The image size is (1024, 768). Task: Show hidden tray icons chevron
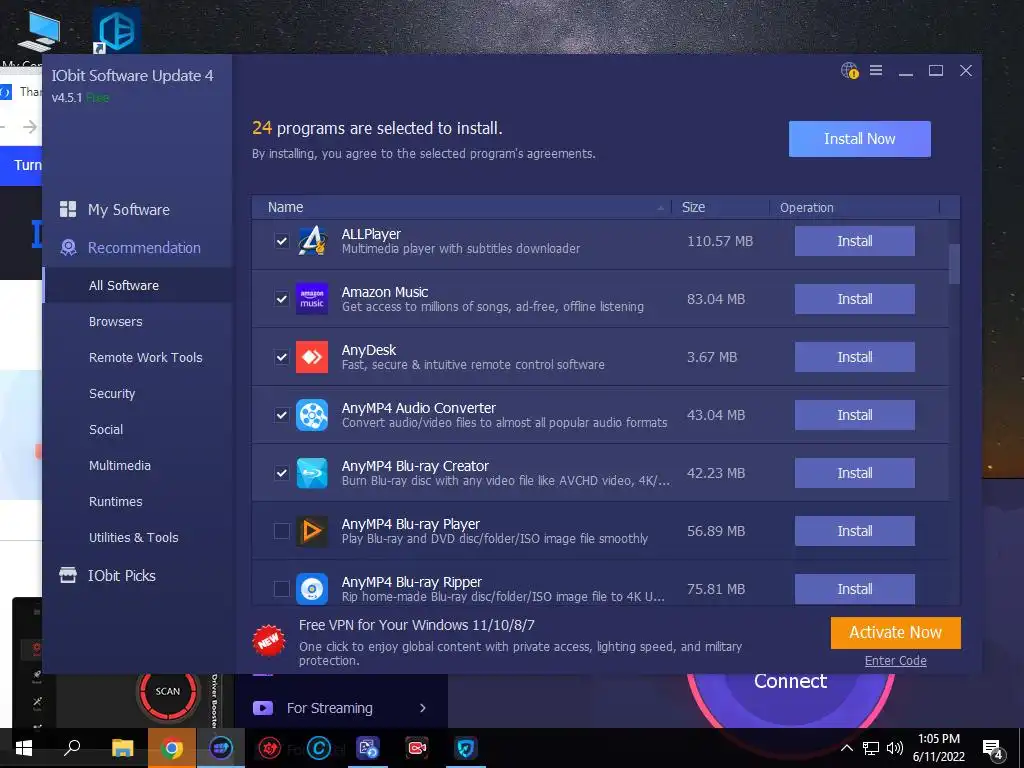(x=846, y=748)
